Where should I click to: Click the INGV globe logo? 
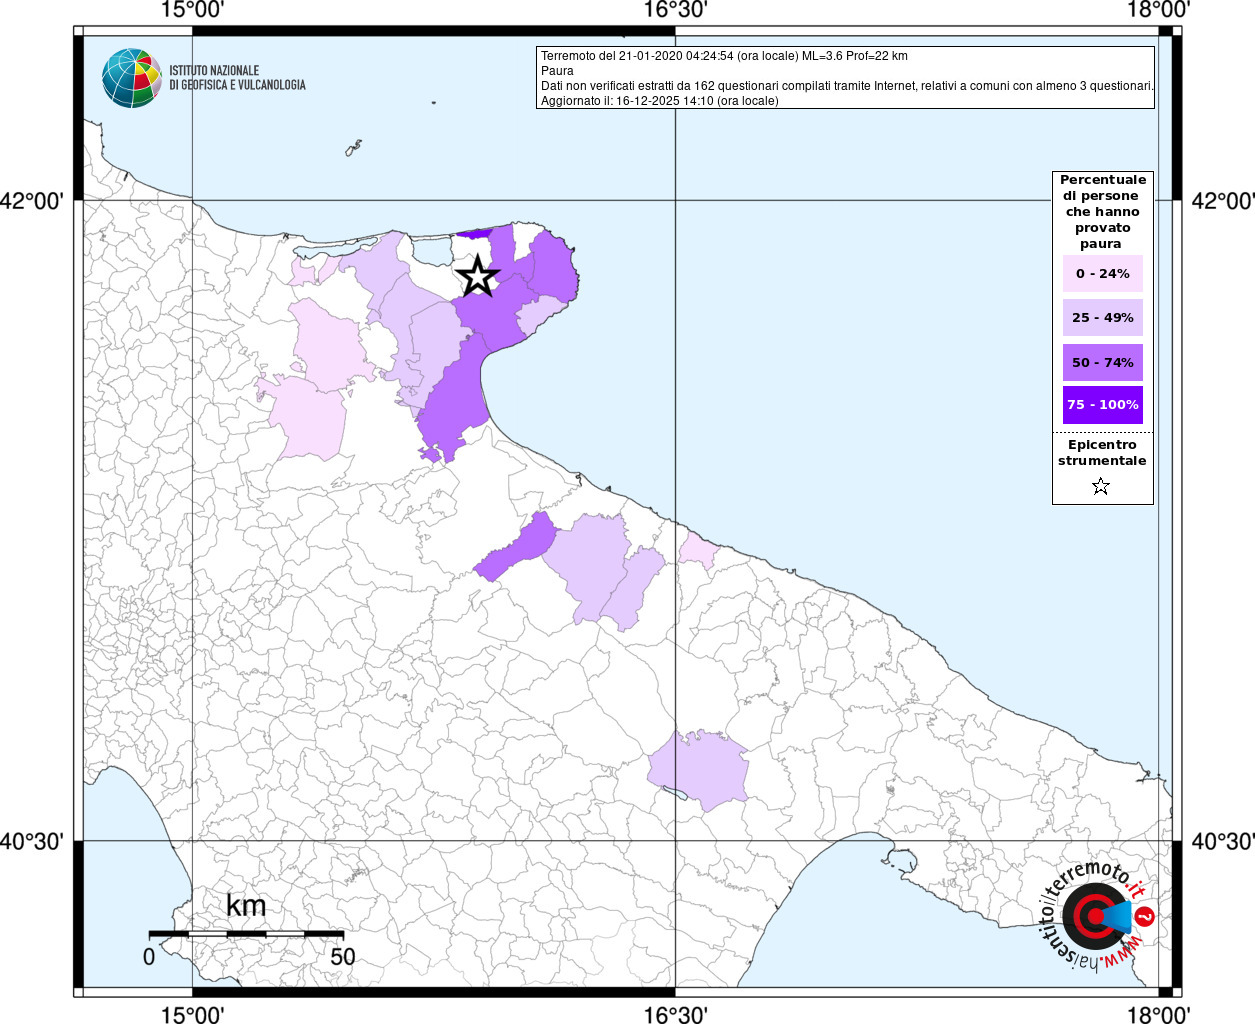(131, 78)
